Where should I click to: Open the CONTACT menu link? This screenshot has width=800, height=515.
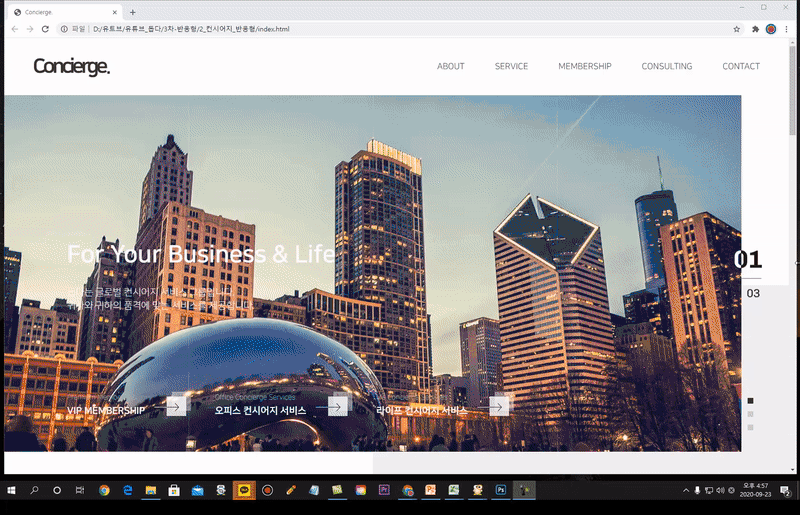[x=741, y=66]
